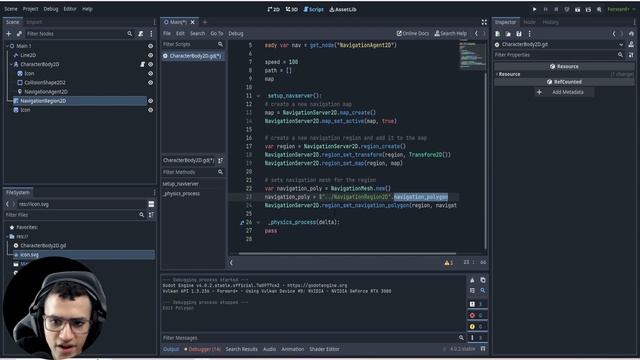This screenshot has width=640, height=360.
Task: Toggle method list sort button
Action: [x=221, y=160]
